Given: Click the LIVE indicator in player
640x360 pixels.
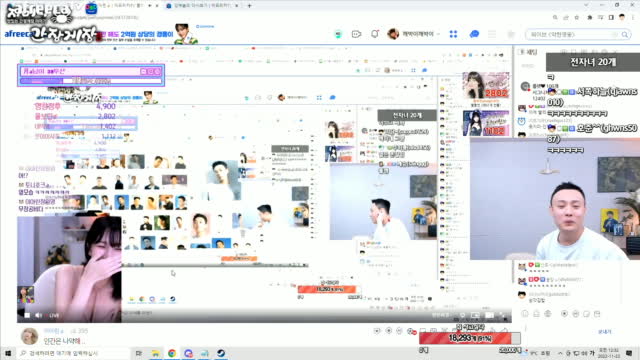Looking at the screenshot, I should click(54, 315).
